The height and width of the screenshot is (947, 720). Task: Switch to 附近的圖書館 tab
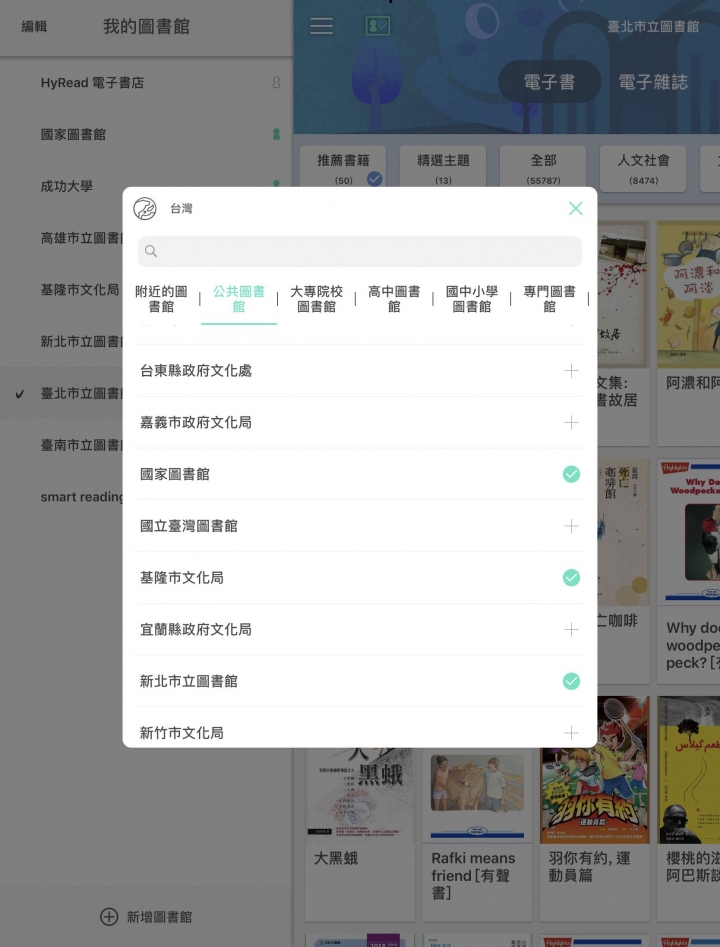click(161, 299)
